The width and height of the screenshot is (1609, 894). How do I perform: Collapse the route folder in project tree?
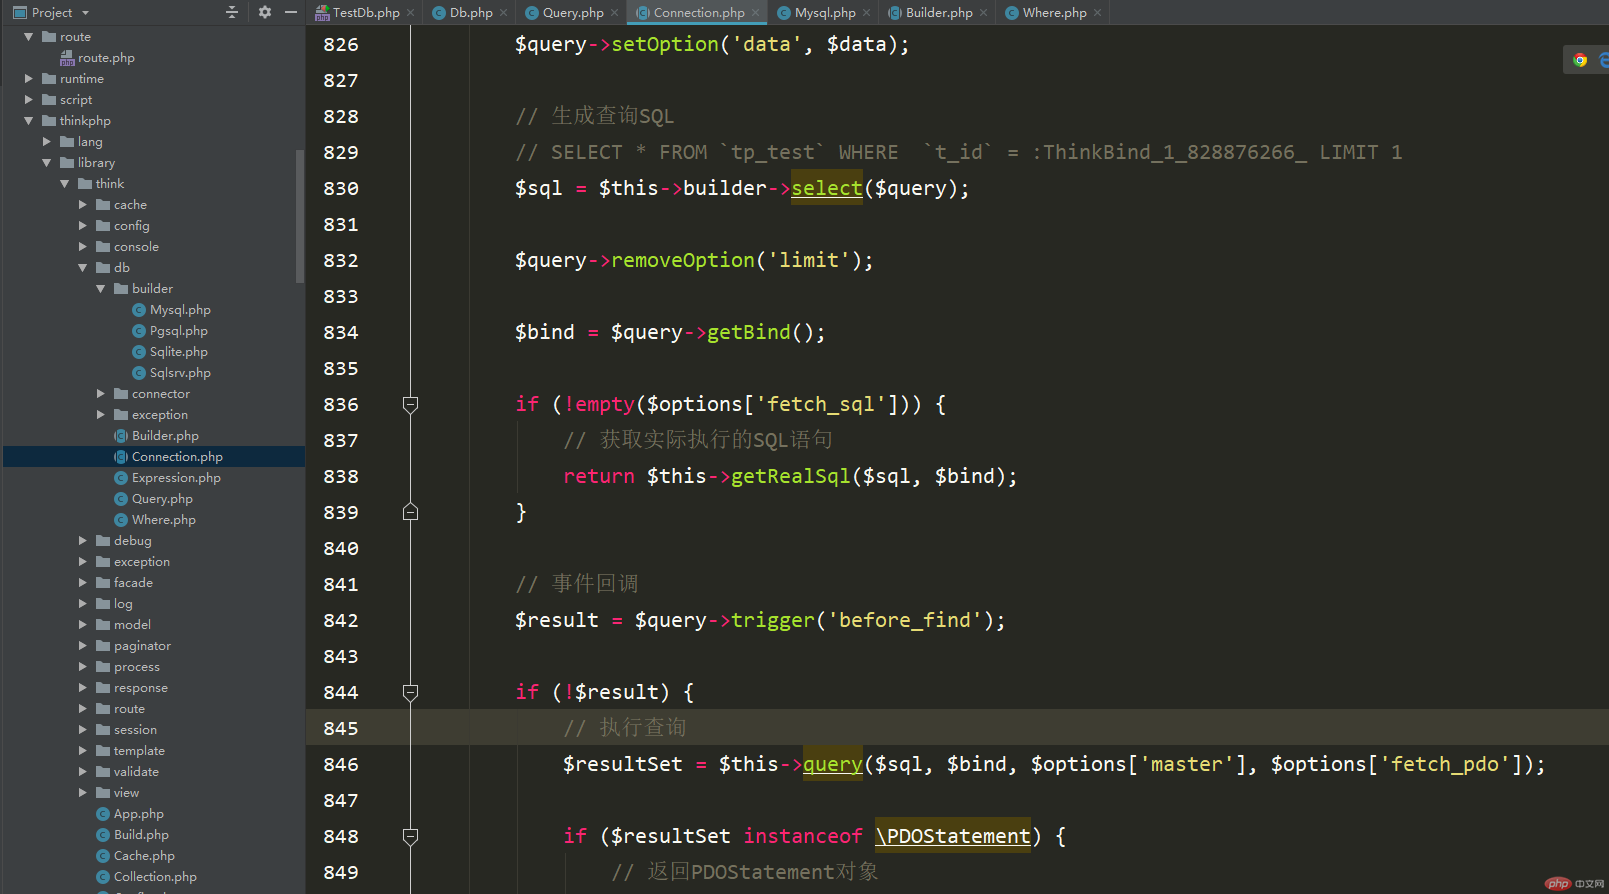coord(28,37)
